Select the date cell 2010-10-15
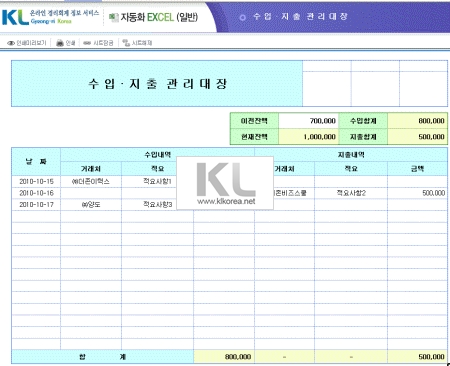450x366 pixels. [x=36, y=181]
